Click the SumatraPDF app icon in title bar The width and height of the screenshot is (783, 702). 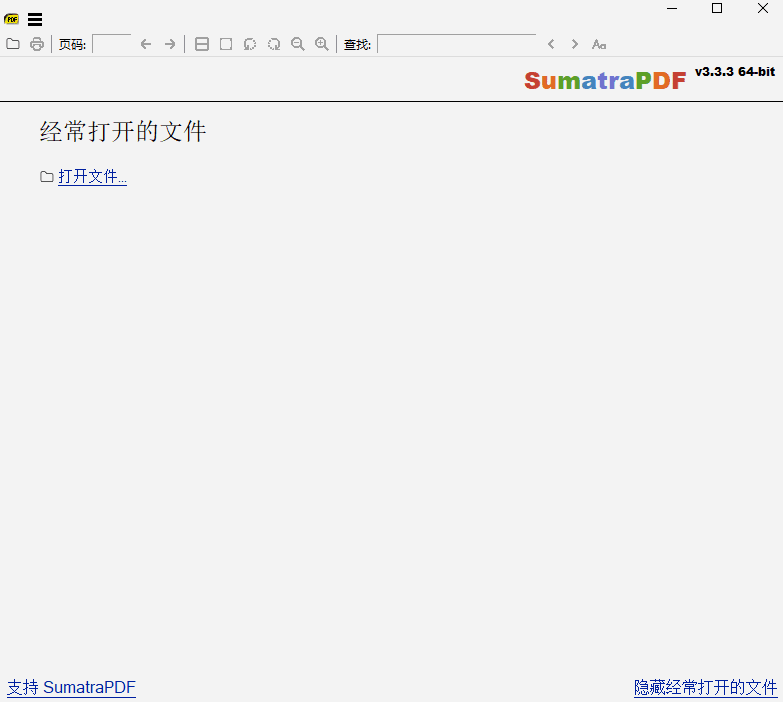coord(12,19)
